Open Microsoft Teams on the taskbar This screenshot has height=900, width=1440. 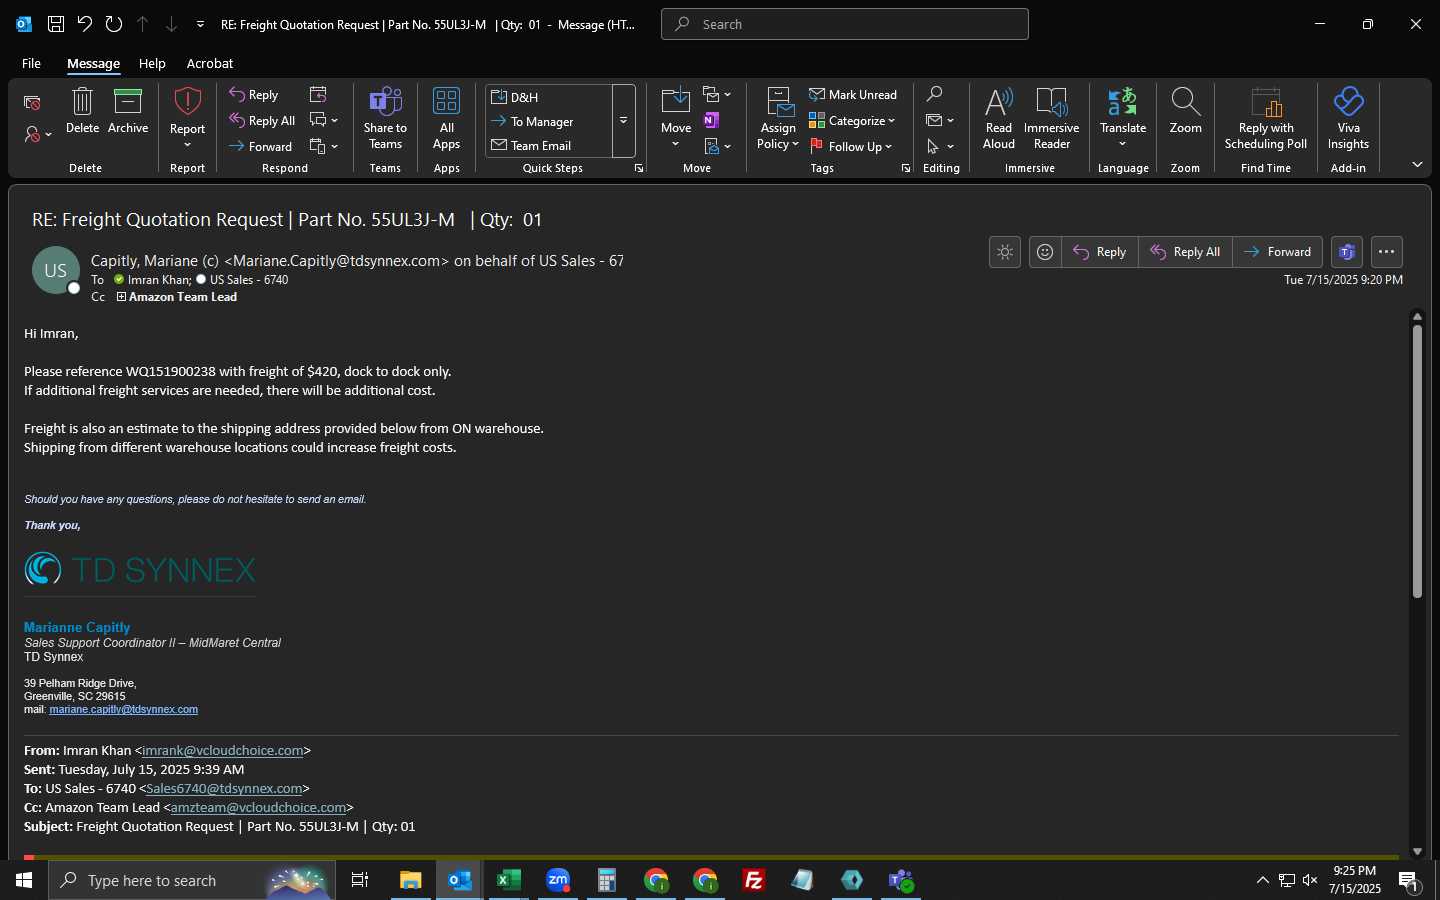point(901,880)
